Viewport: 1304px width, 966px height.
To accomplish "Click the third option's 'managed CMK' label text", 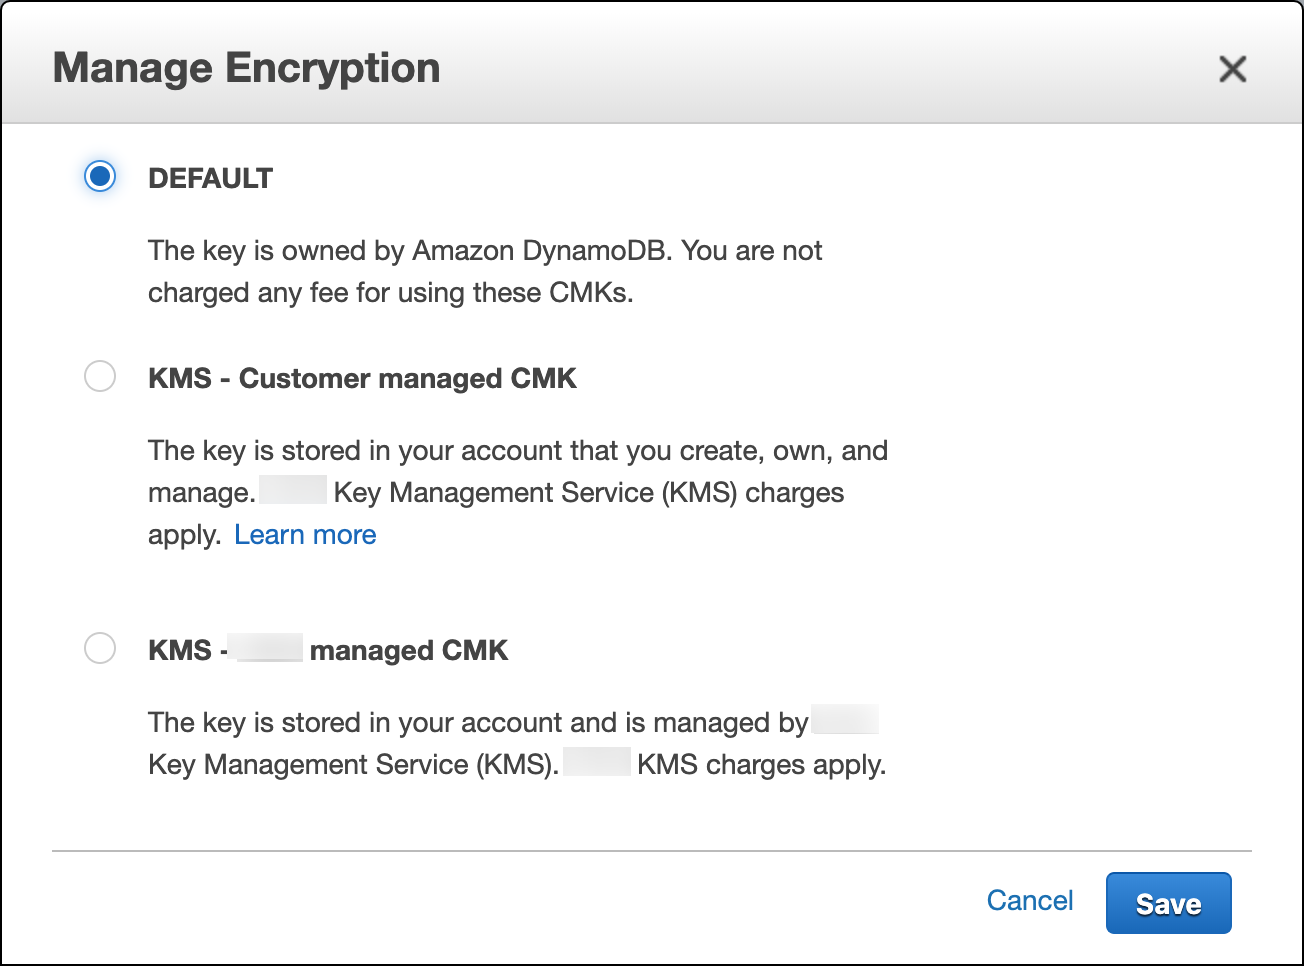I will [409, 650].
